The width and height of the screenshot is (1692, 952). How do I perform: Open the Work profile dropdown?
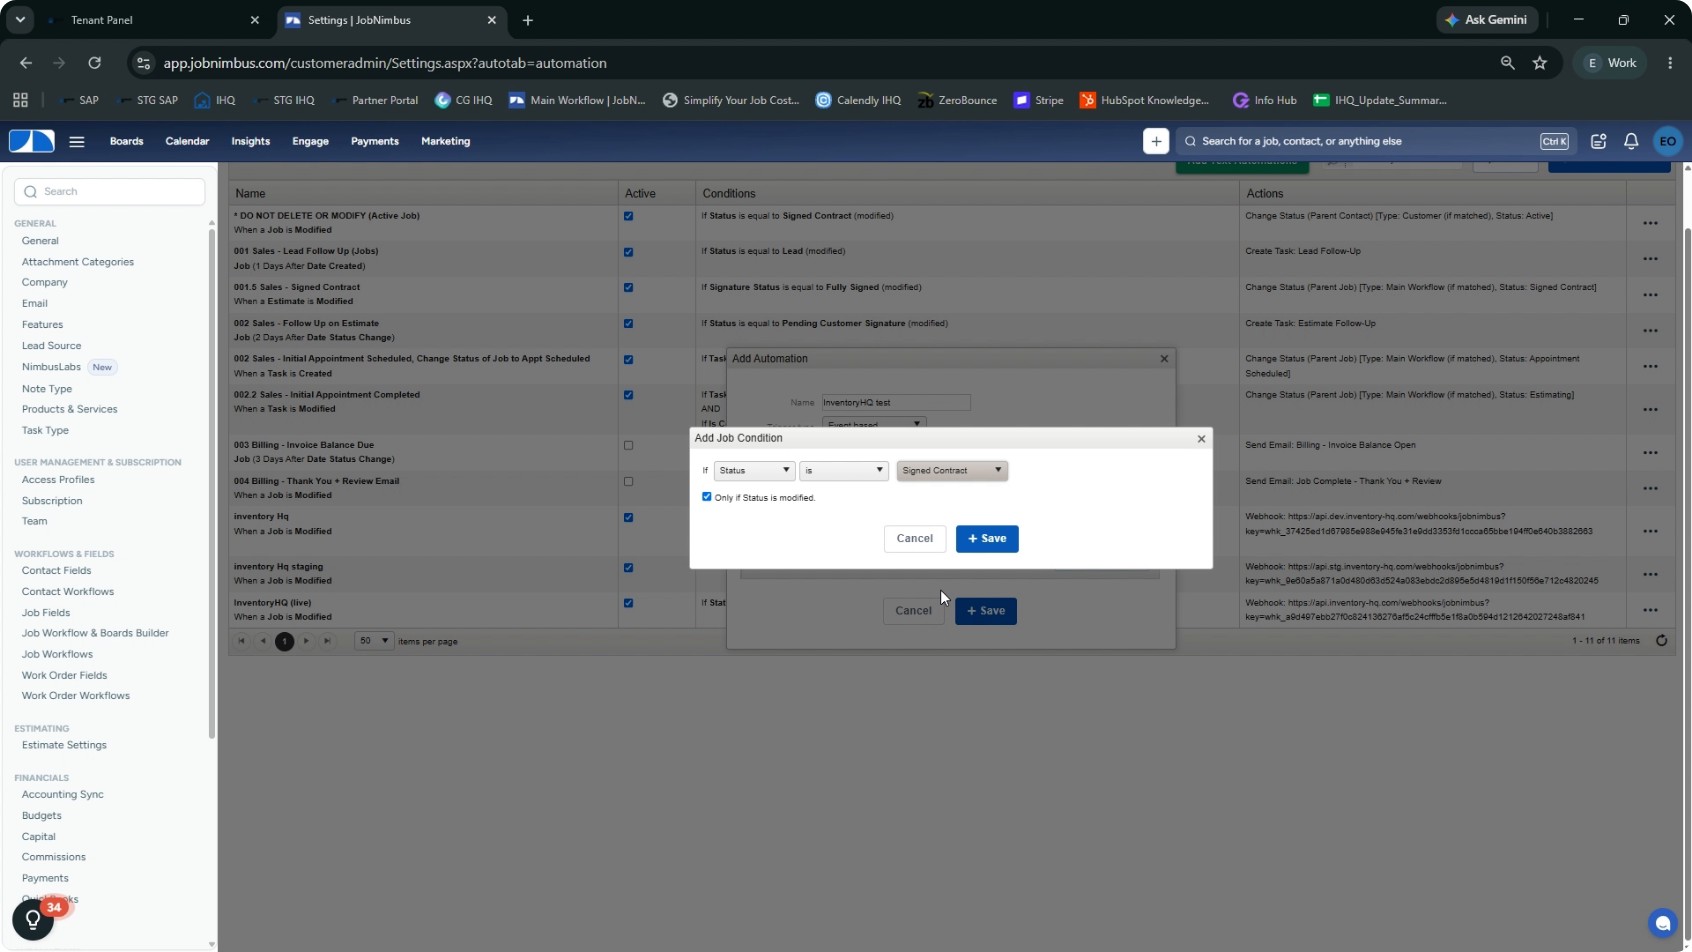tap(1611, 63)
